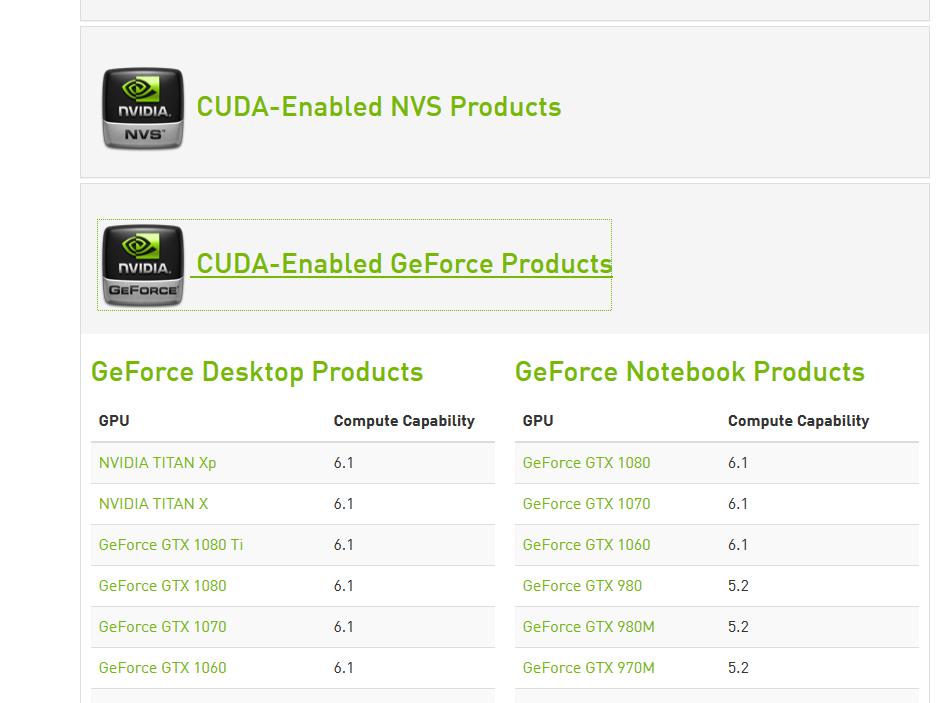Open NVIDIA TITAN Xp desktop link

[x=157, y=463]
